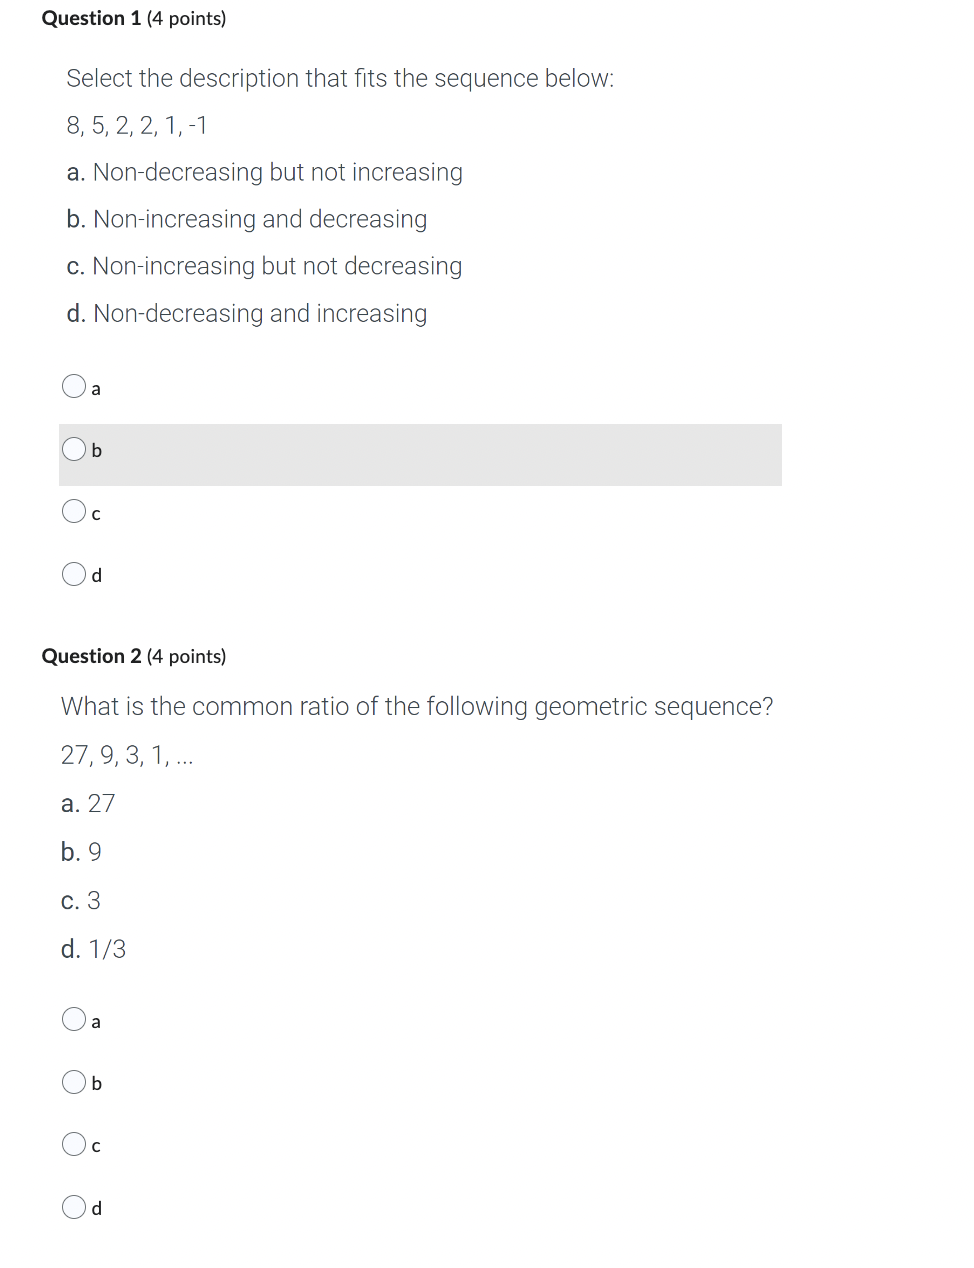The height and width of the screenshot is (1268, 974).
Task: Click the 'Question 2 (4 points)' heading
Action: tap(133, 656)
